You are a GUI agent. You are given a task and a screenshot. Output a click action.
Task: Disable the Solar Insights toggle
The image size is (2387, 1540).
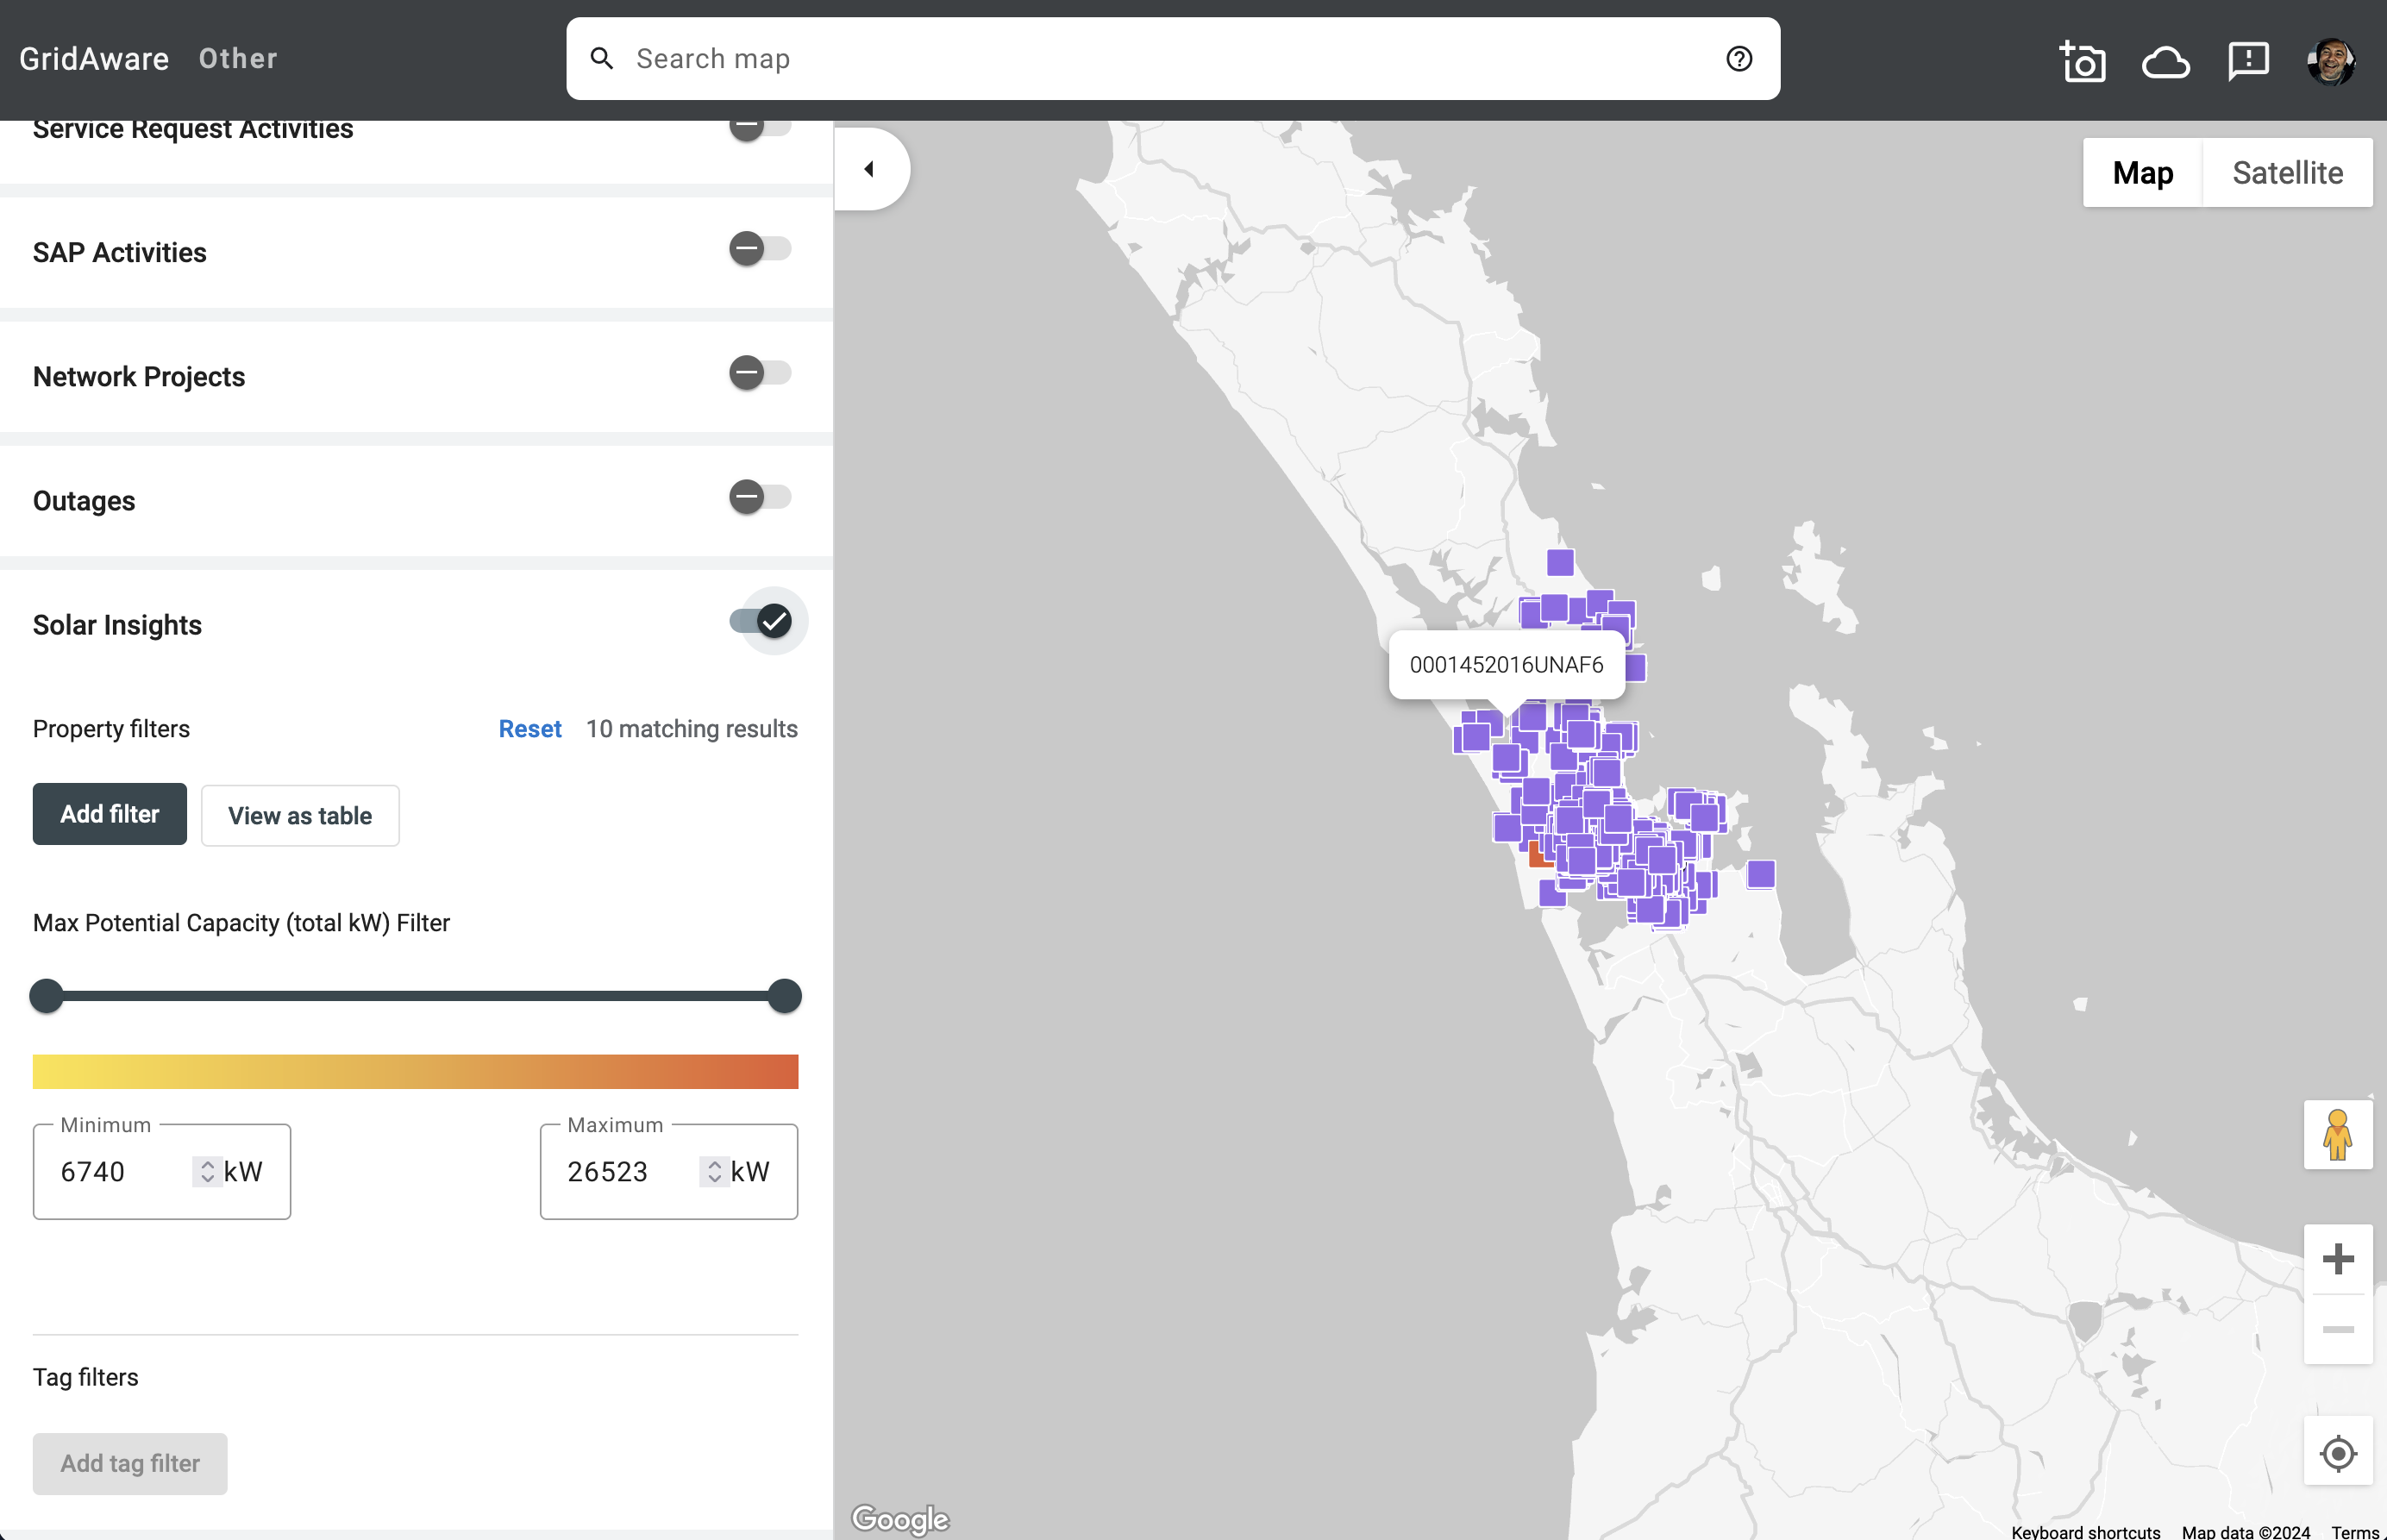(761, 621)
